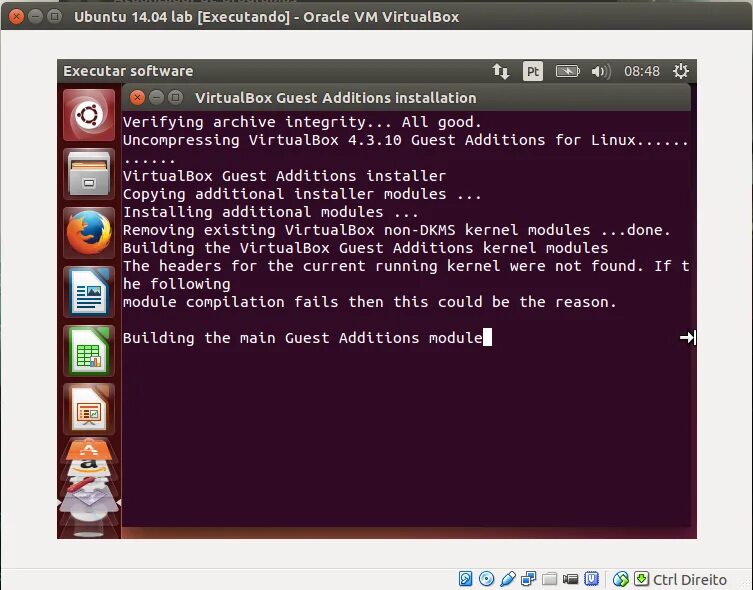Minimize the Guest Additions installation terminal
The image size is (753, 590).
point(156,97)
